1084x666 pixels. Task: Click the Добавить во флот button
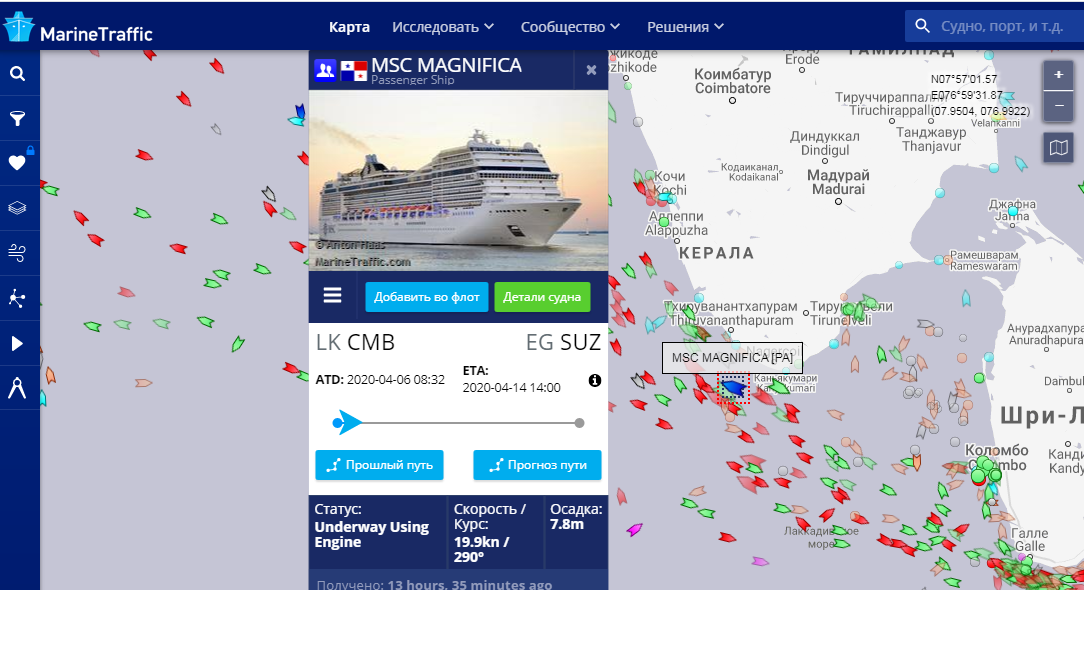427,297
